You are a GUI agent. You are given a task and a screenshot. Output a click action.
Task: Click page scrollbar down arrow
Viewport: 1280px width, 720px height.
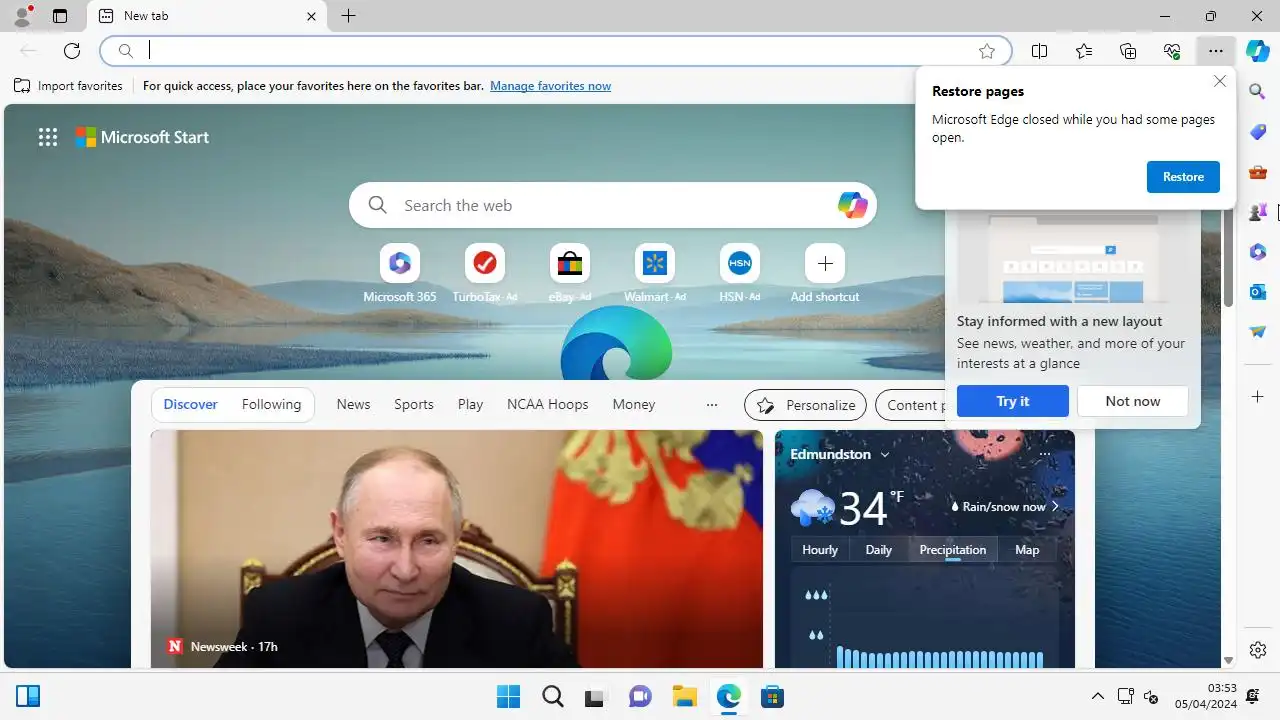[x=1228, y=661]
